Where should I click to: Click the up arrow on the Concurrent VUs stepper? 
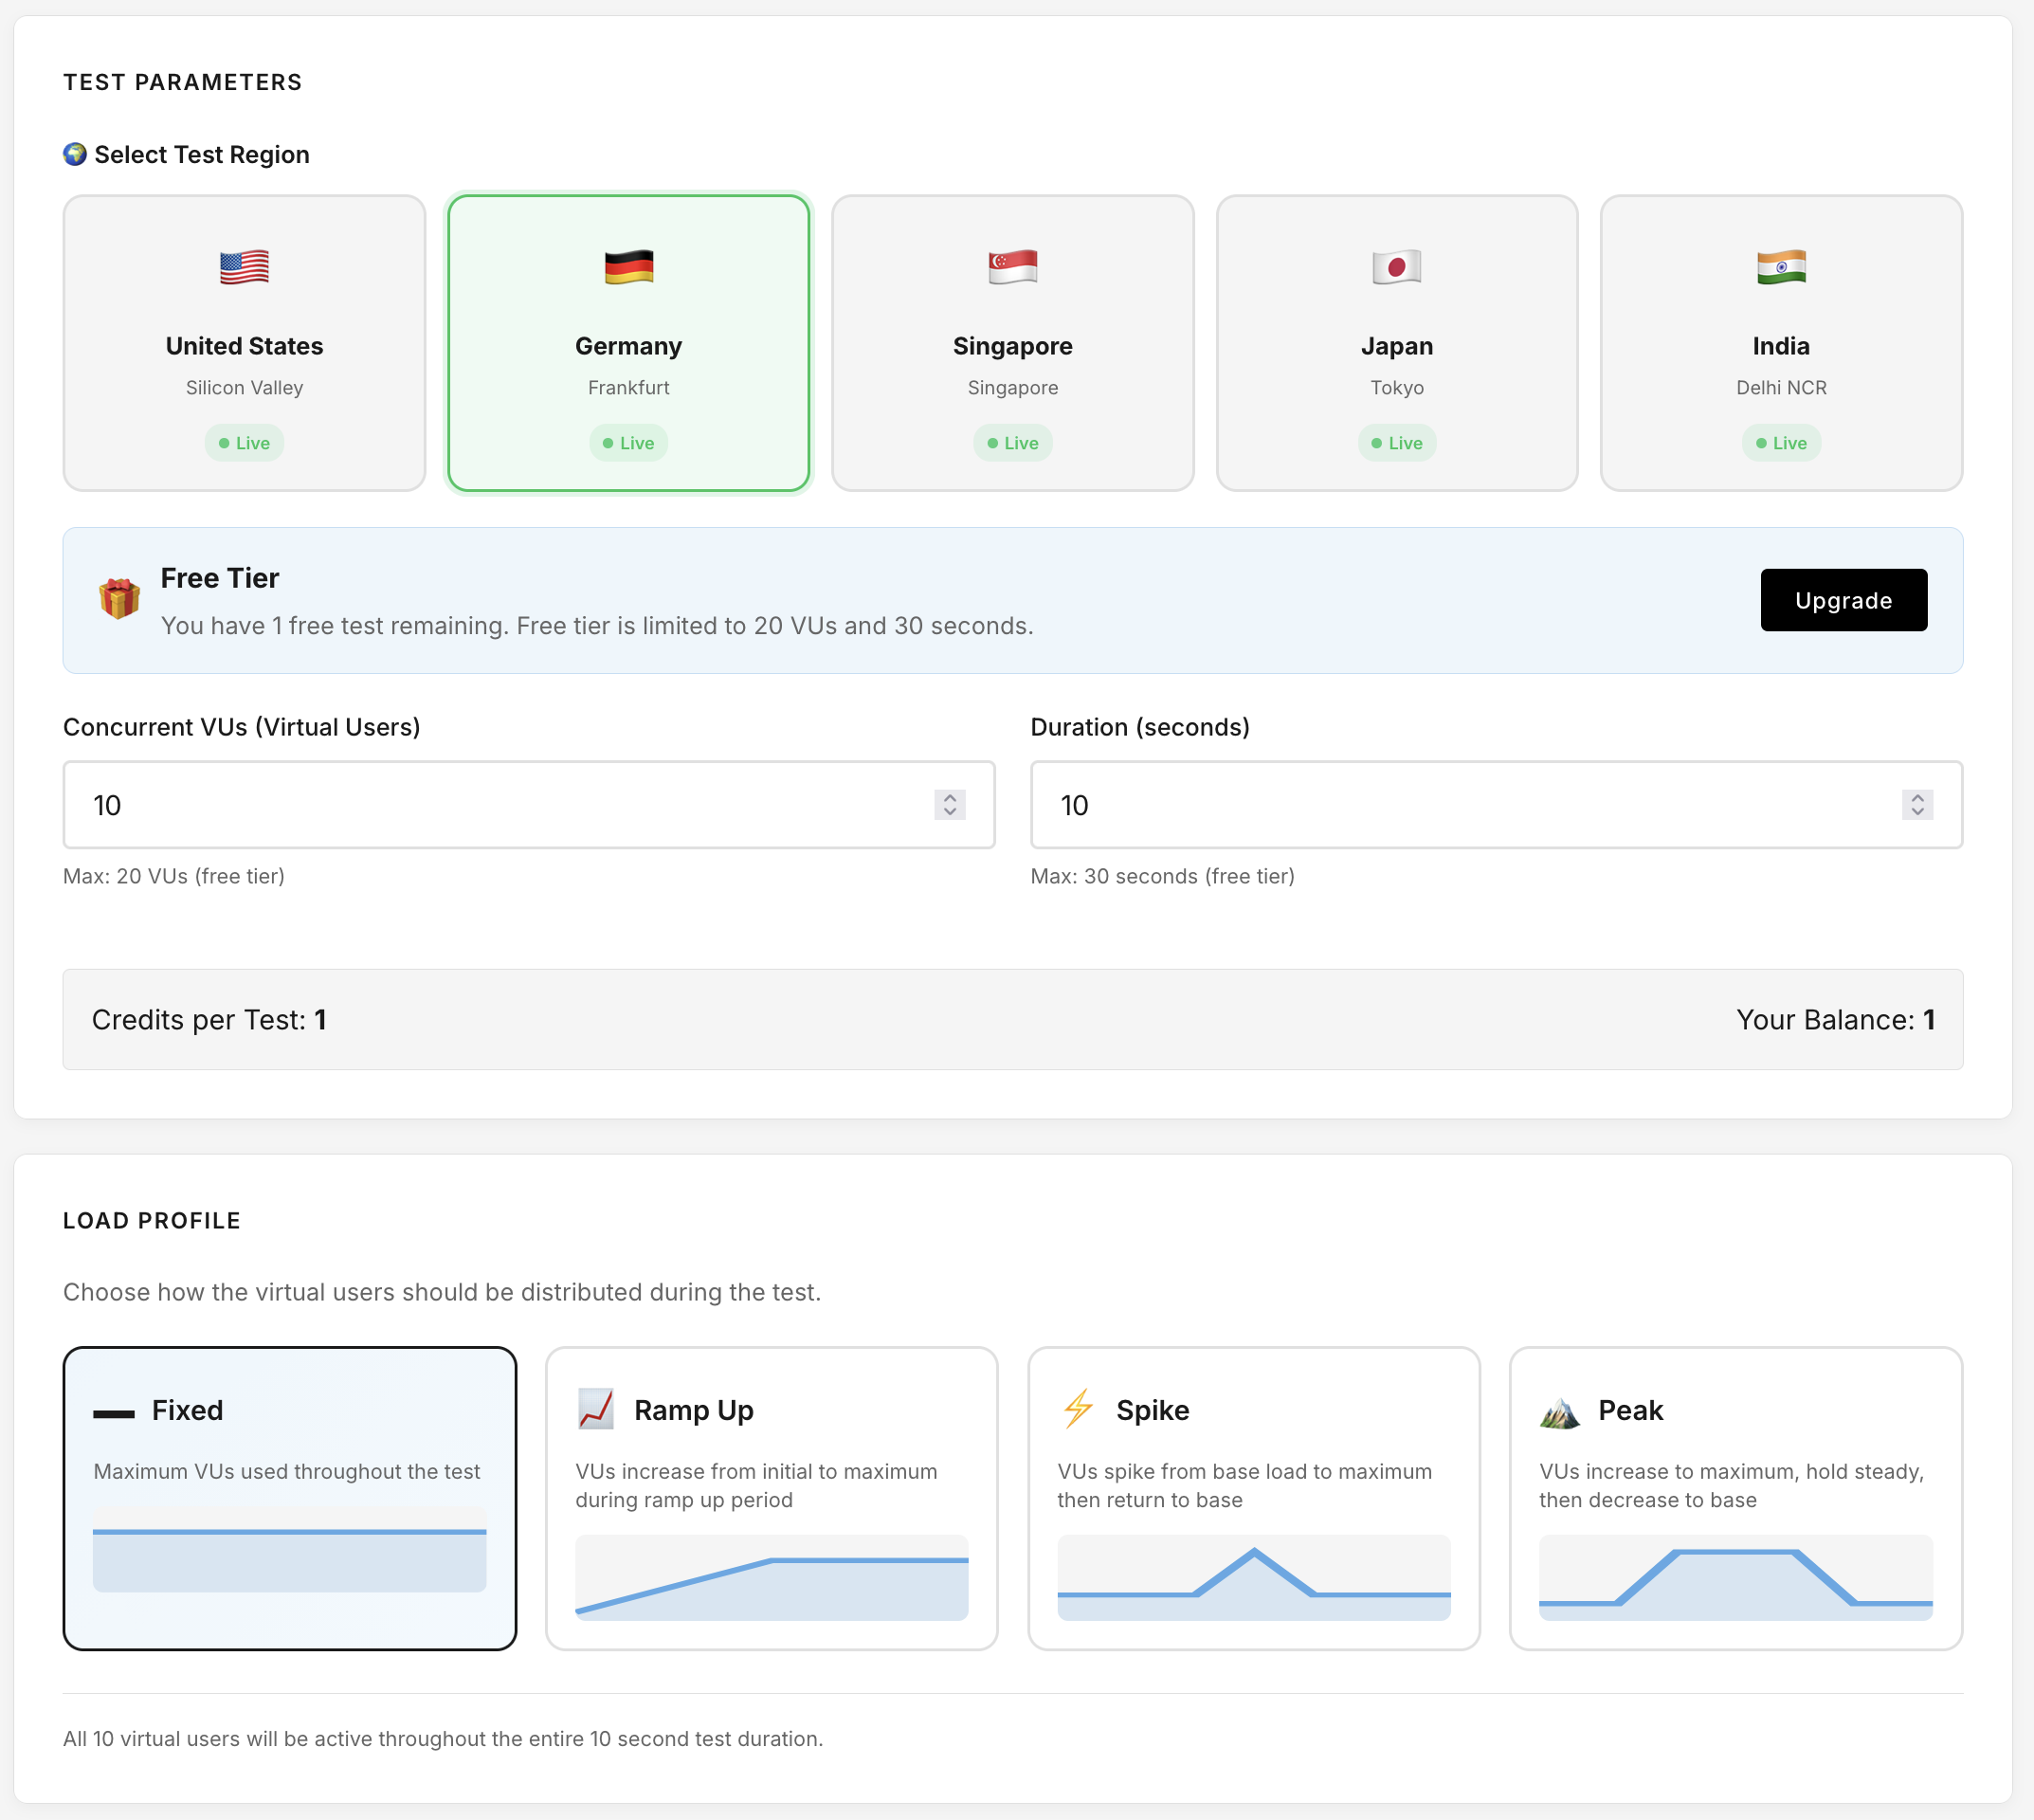tap(950, 797)
